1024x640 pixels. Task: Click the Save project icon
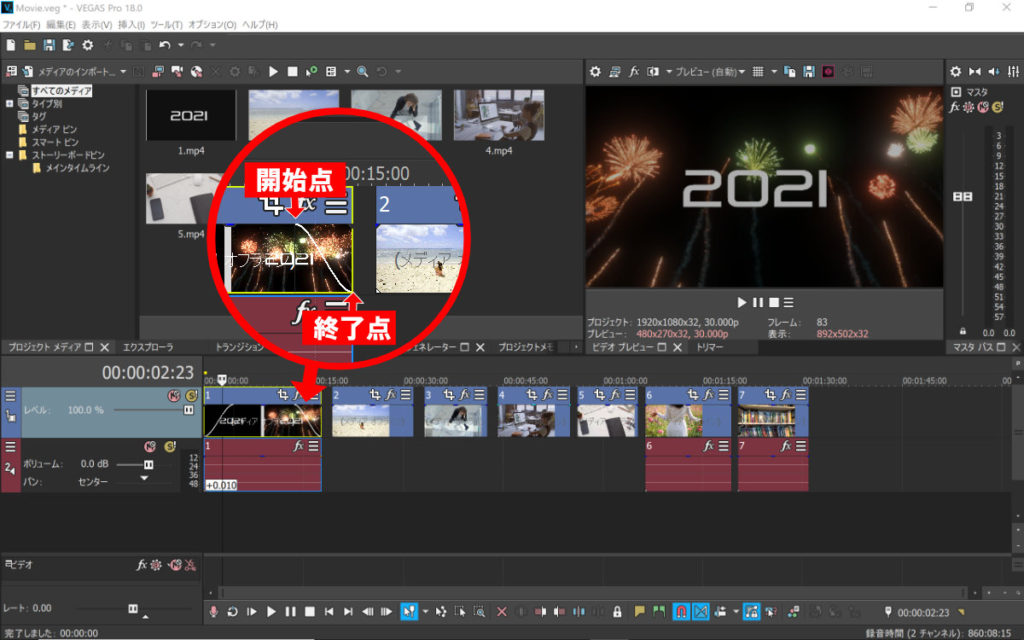48,45
